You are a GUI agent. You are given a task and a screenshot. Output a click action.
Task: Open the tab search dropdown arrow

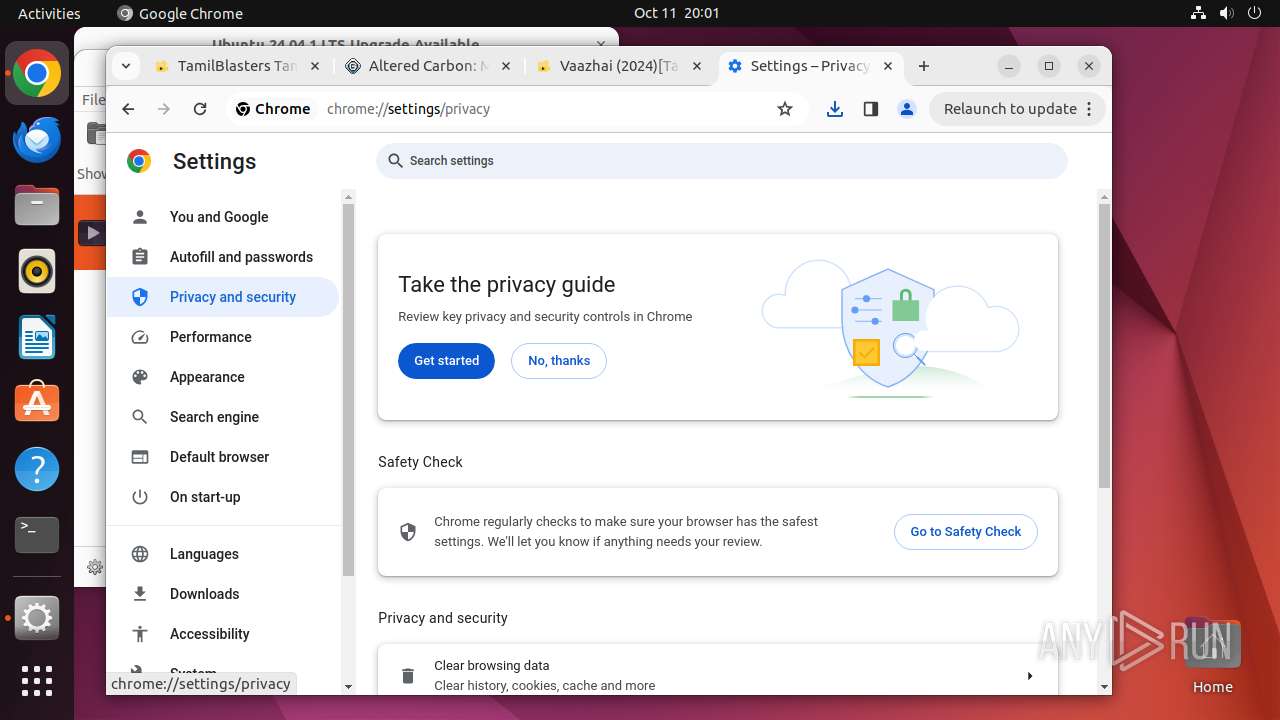point(126,66)
